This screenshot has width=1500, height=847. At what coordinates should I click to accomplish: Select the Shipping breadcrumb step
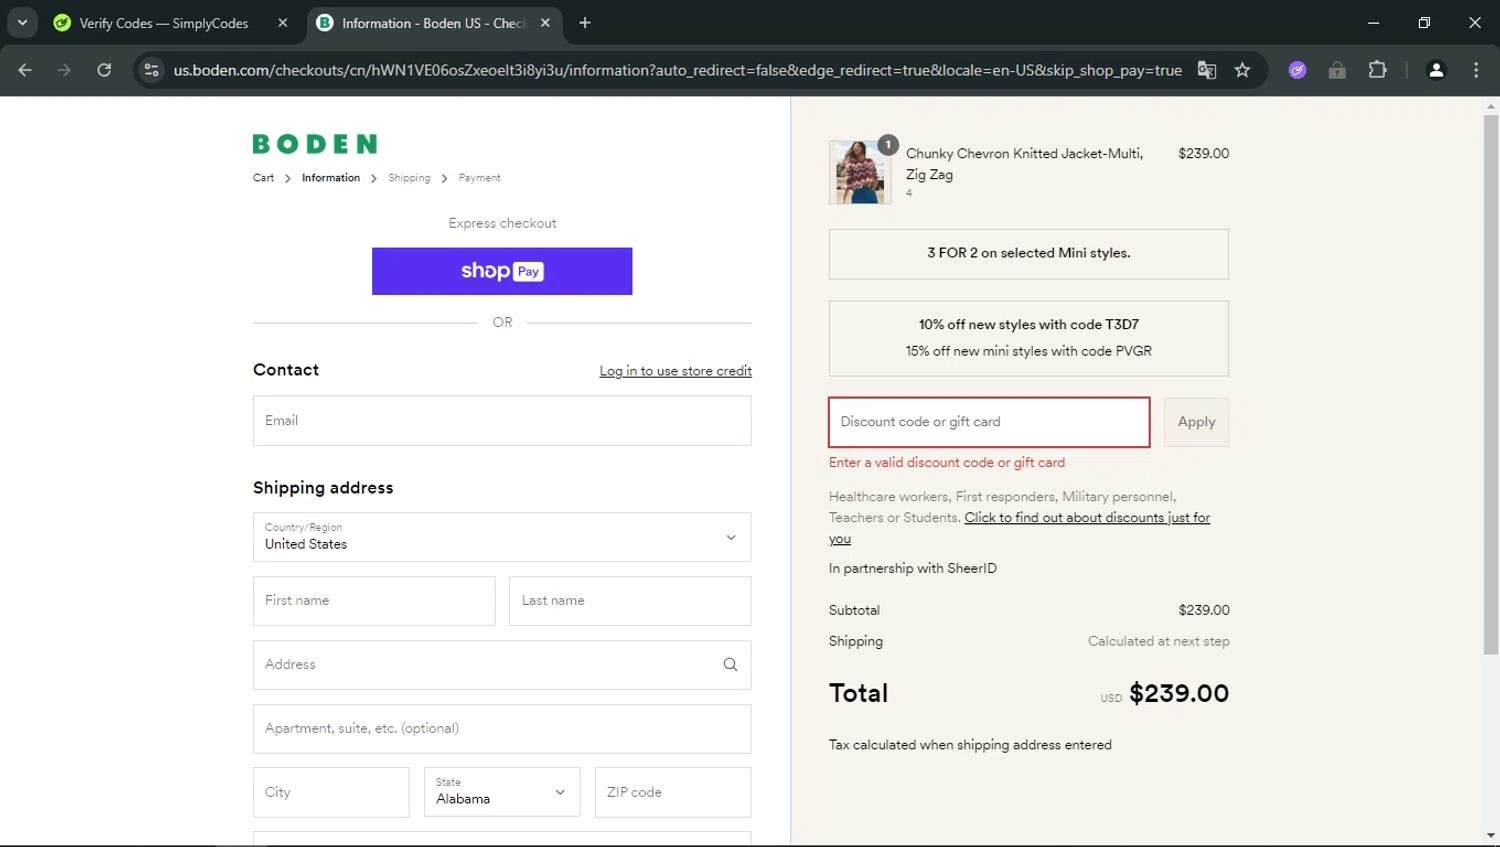click(x=409, y=178)
